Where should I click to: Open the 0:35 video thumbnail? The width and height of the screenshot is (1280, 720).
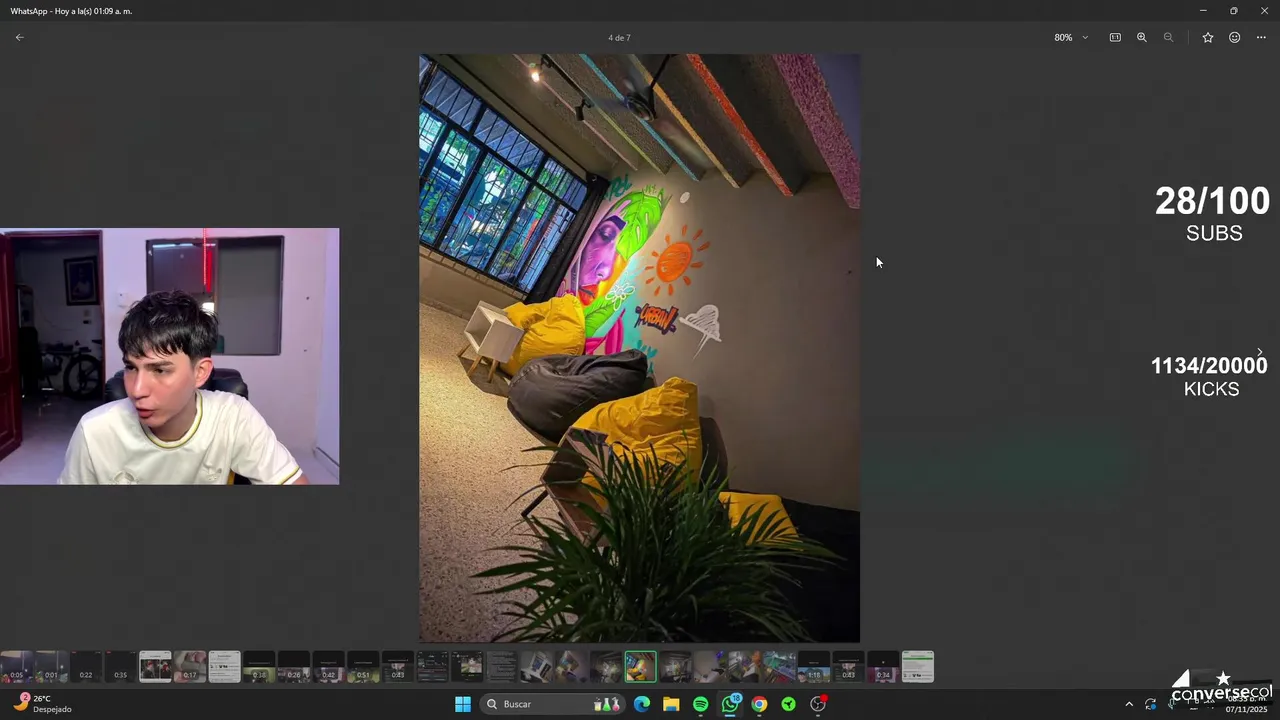coord(121,667)
